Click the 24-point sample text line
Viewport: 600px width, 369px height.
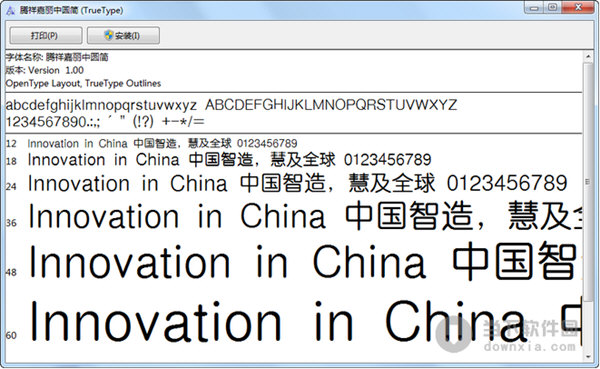click(x=297, y=183)
